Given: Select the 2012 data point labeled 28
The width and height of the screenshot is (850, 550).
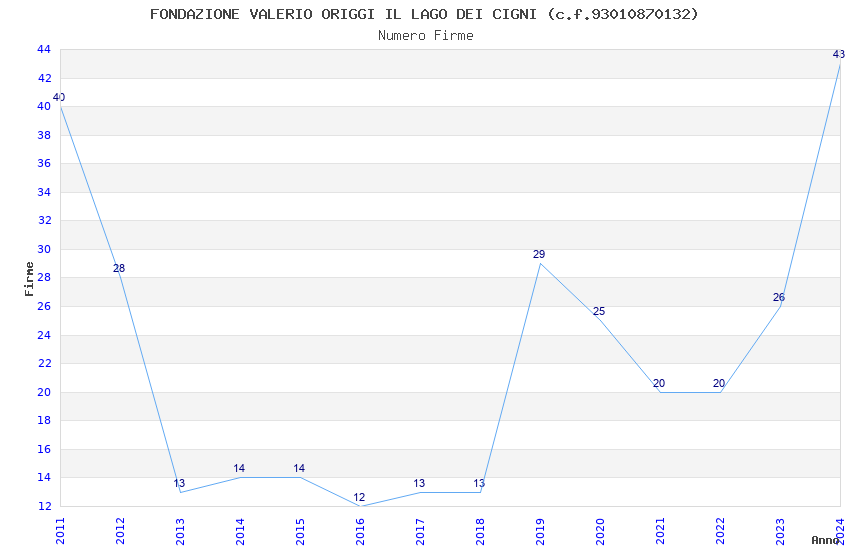Looking at the screenshot, I should tap(119, 268).
